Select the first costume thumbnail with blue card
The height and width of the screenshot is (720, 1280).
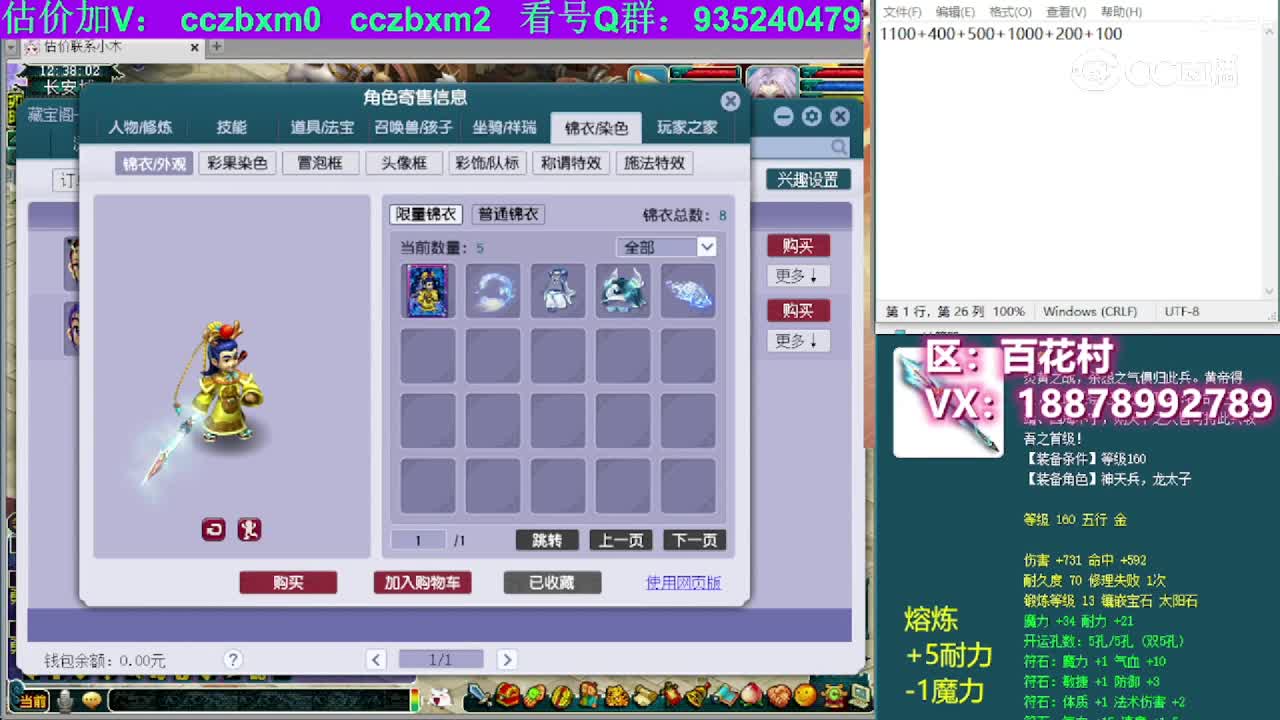click(x=428, y=291)
